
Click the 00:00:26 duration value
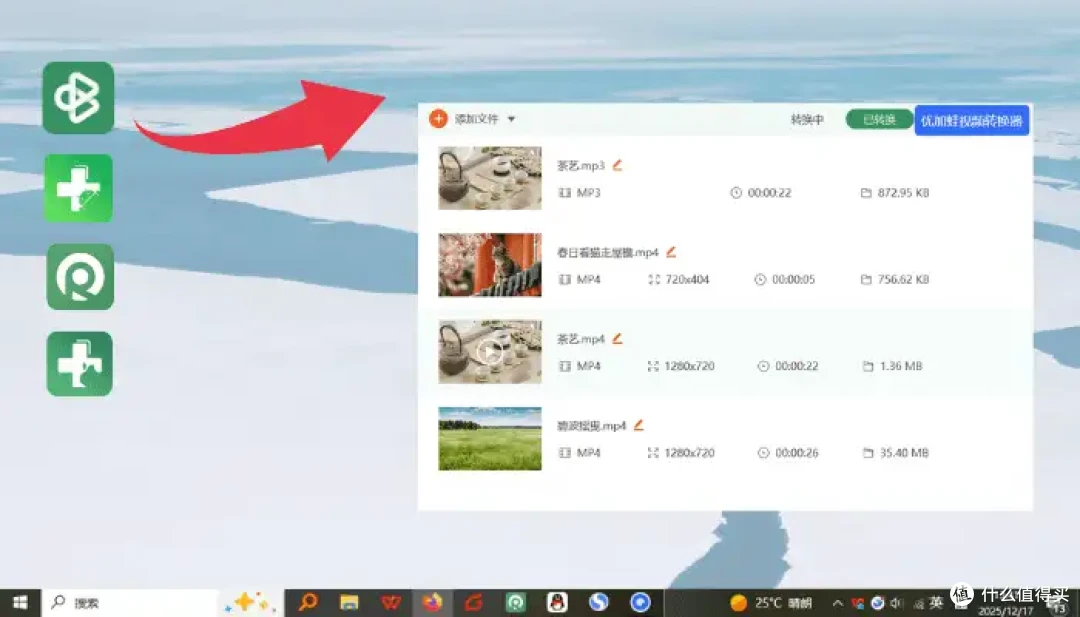click(x=797, y=452)
